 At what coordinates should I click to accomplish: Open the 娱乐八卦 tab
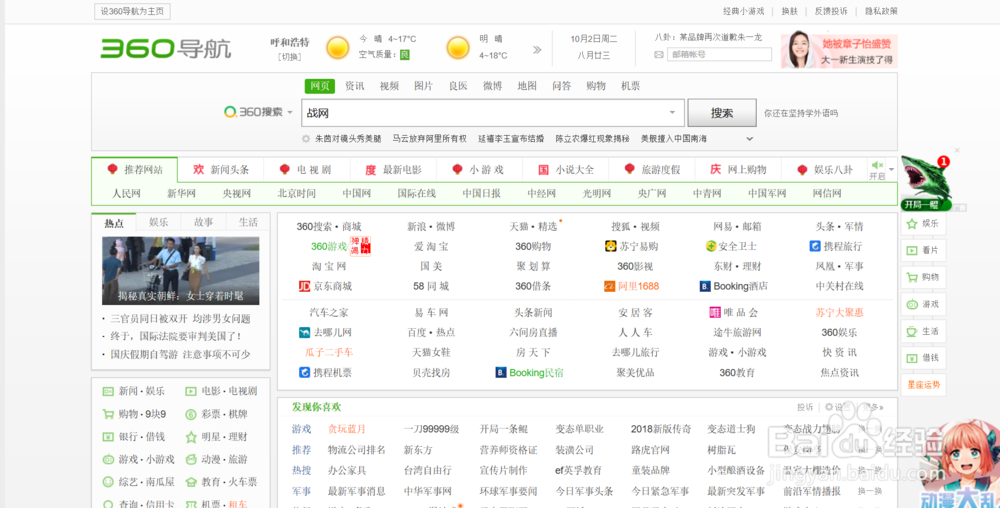[x=823, y=170]
